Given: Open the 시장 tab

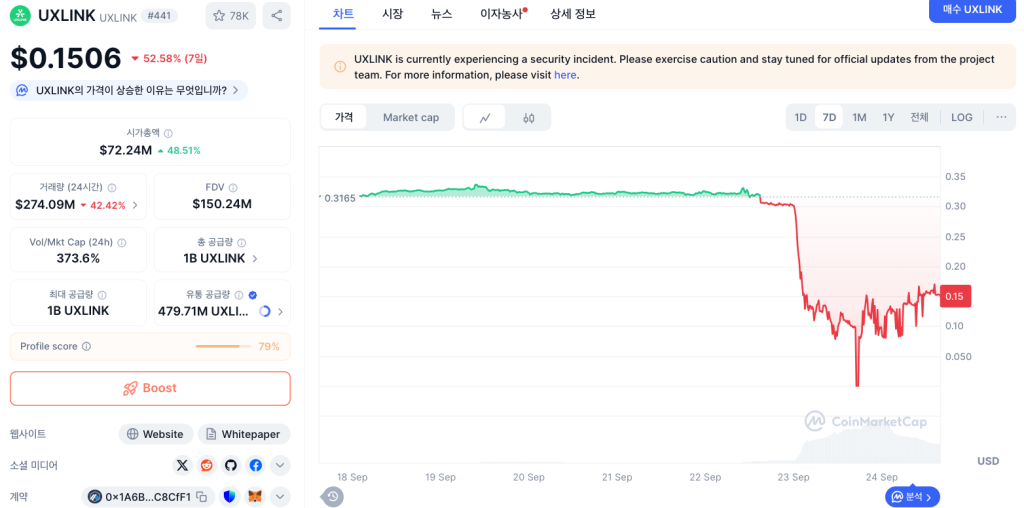Looking at the screenshot, I should [x=392, y=13].
